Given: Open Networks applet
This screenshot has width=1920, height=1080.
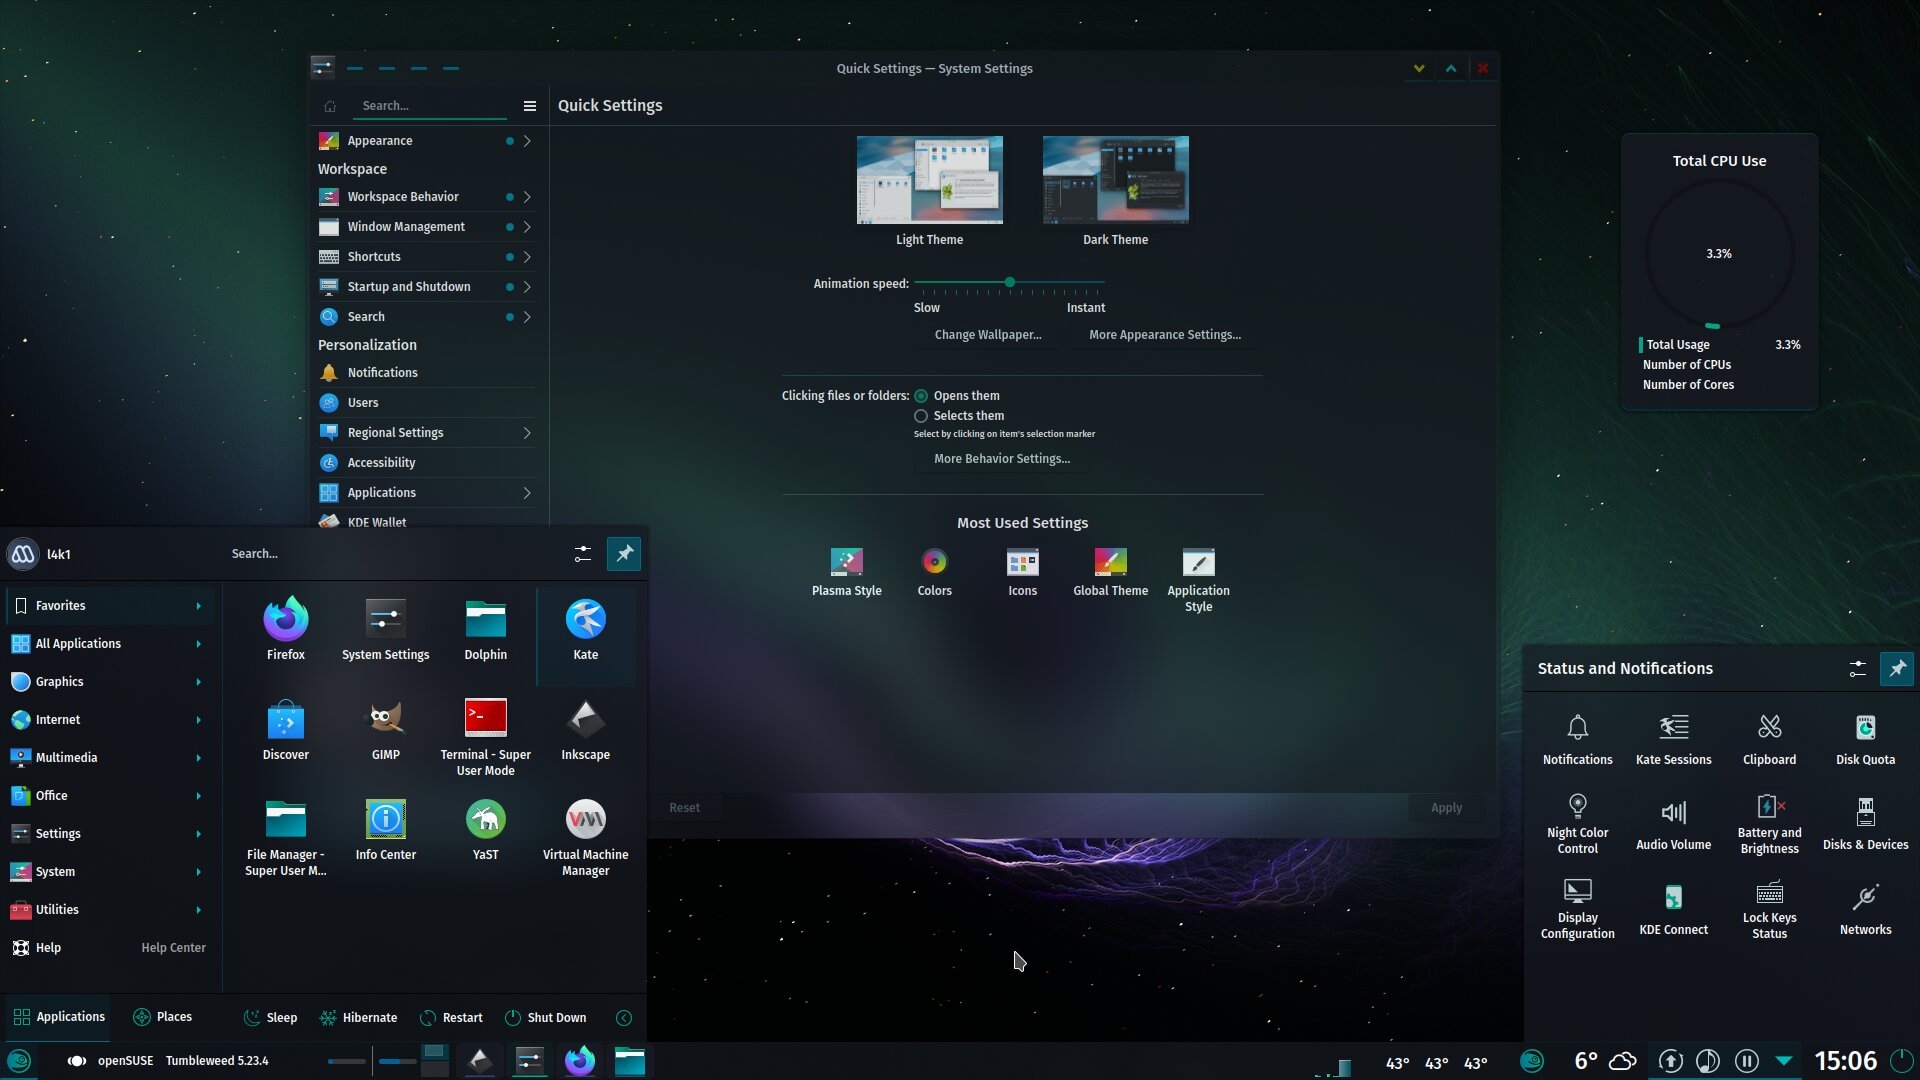Looking at the screenshot, I should pyautogui.click(x=1866, y=909).
